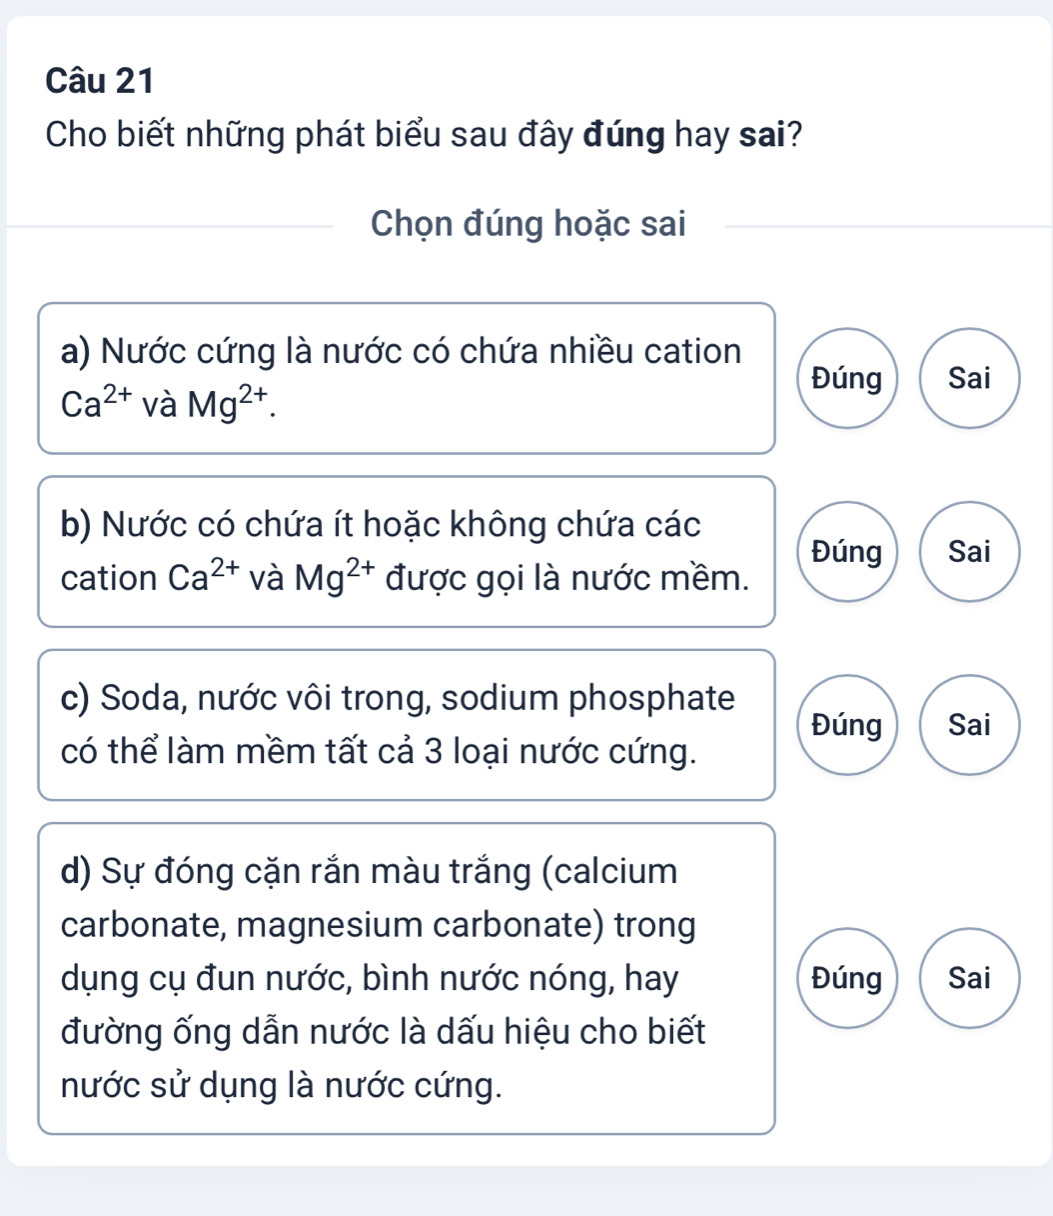Click the bold a) label of first statement

click(77, 352)
